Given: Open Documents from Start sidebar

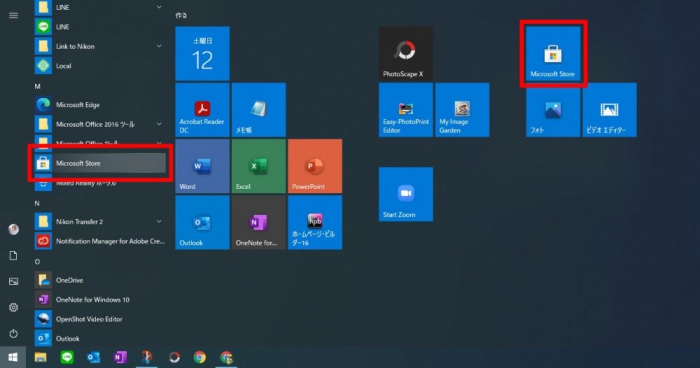Looking at the screenshot, I should 13,255.
